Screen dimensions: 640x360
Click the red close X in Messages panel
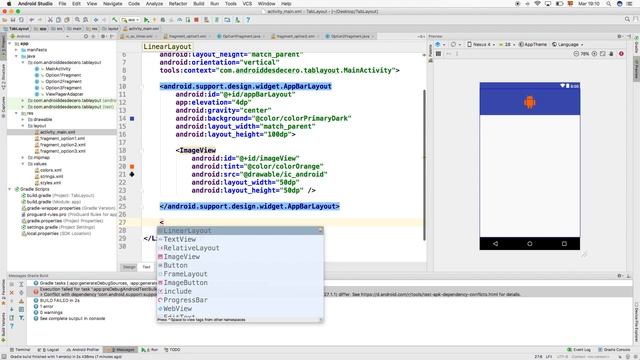(x=11, y=293)
